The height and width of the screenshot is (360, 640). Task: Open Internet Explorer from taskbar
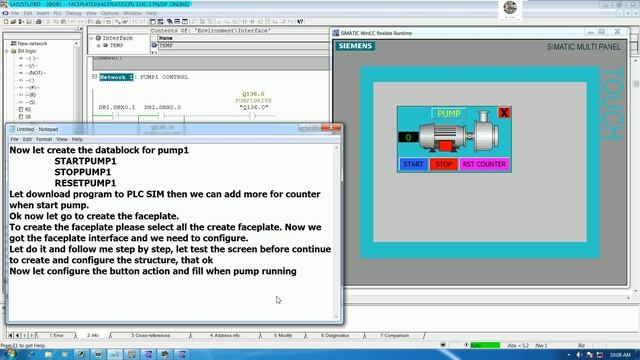[31, 354]
